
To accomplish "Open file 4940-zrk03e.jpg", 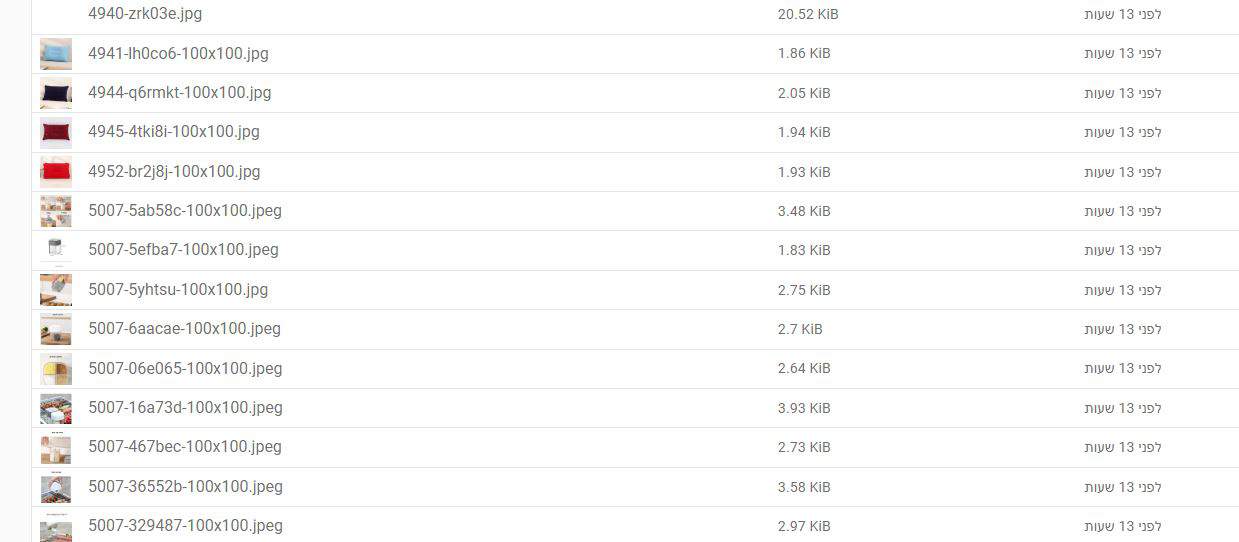I will (145, 14).
